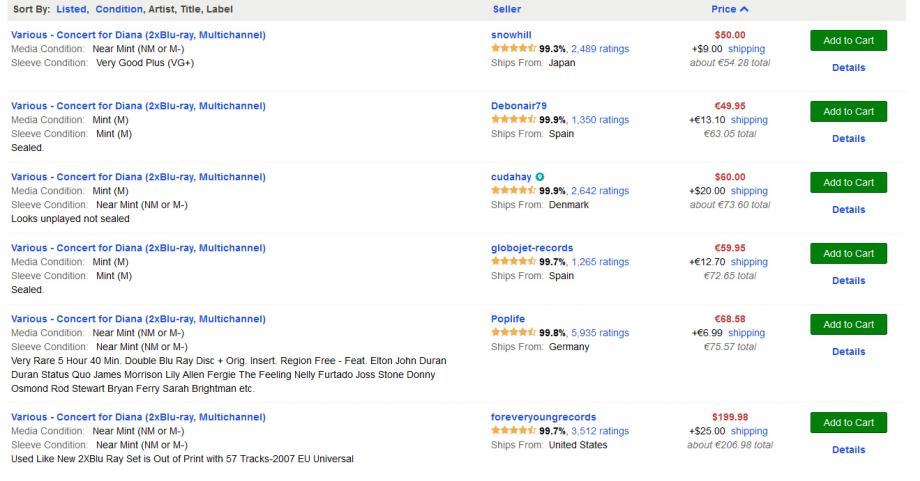920x481 pixels.
Task: View snowhill's 2,489 ratings
Action: 599,48
